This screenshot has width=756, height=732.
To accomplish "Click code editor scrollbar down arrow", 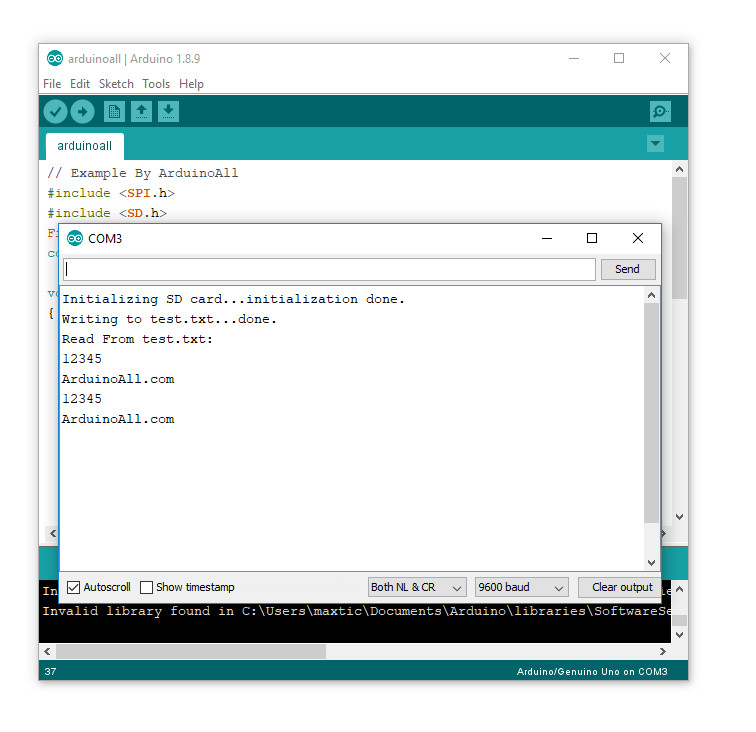I will [x=679, y=517].
